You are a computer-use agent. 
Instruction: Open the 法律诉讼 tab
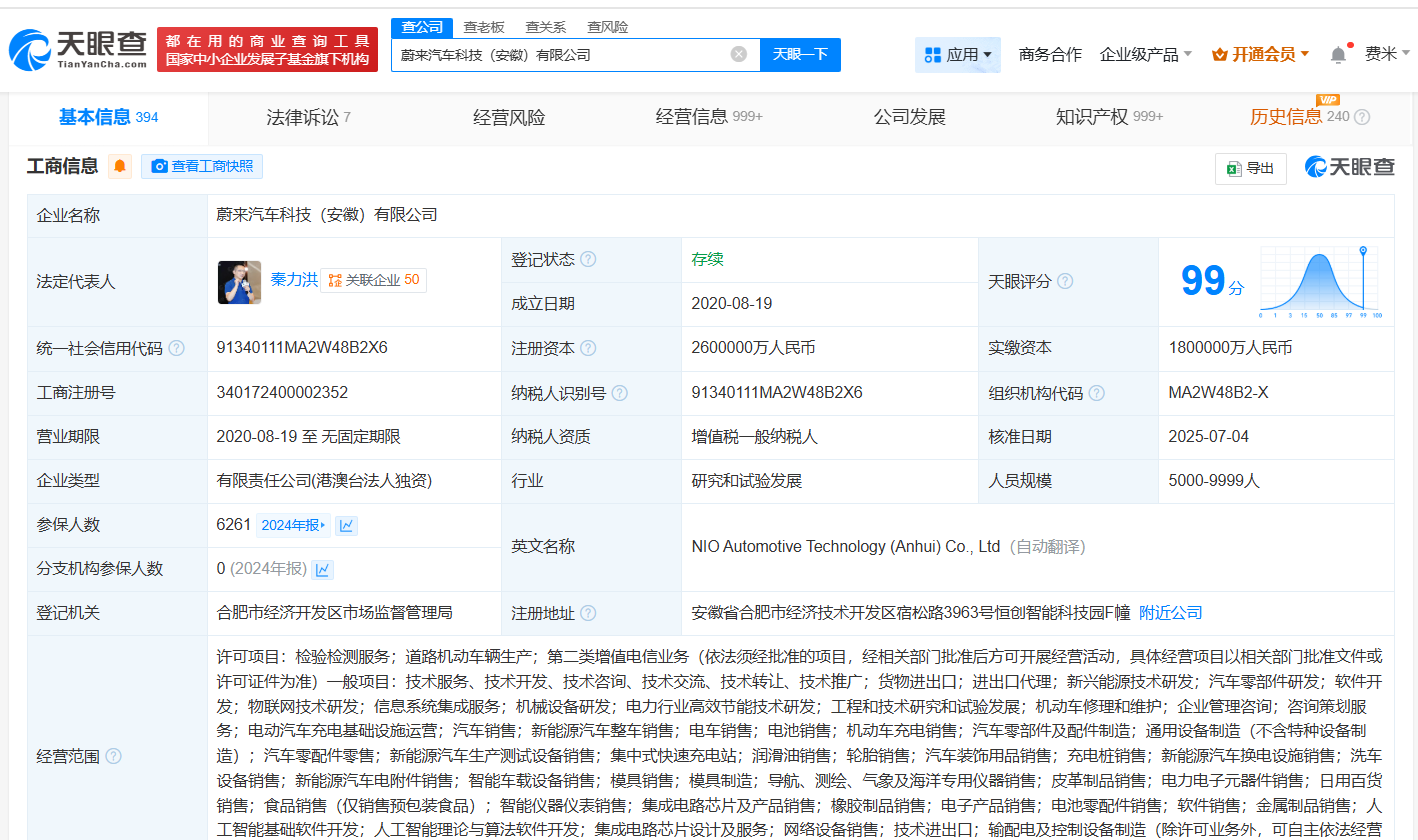click(308, 117)
